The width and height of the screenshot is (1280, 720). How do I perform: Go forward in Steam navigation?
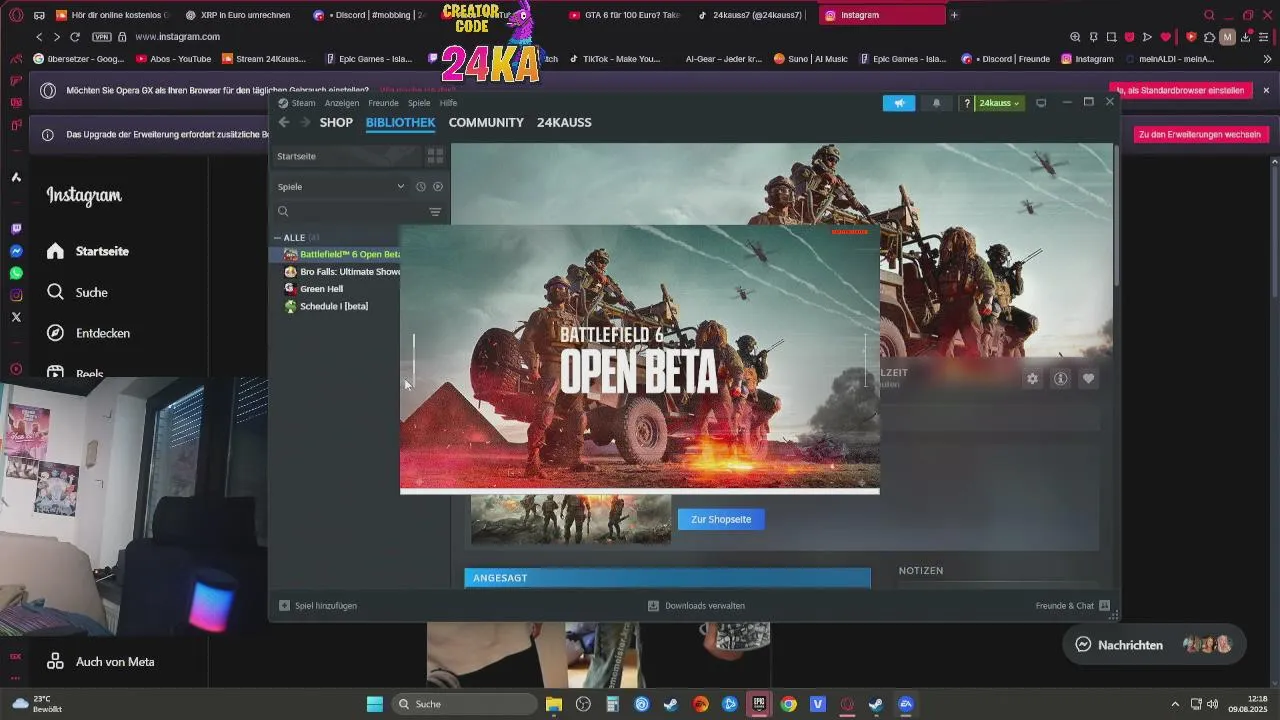pos(305,122)
